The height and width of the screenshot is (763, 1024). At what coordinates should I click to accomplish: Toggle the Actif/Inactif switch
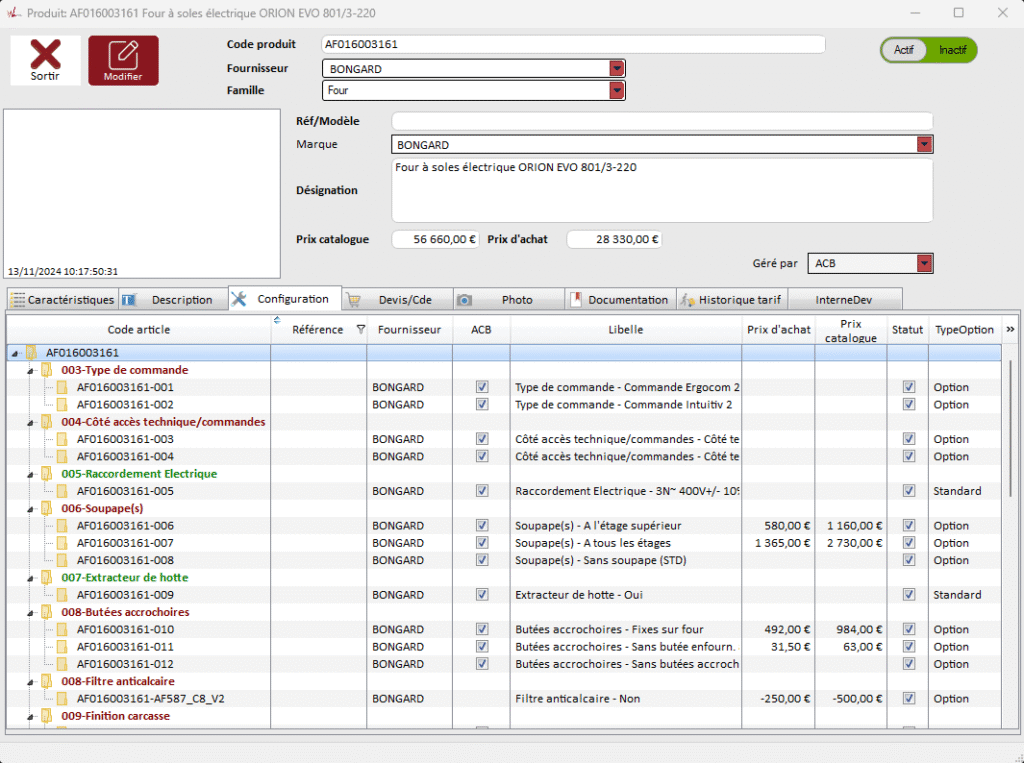(928, 50)
